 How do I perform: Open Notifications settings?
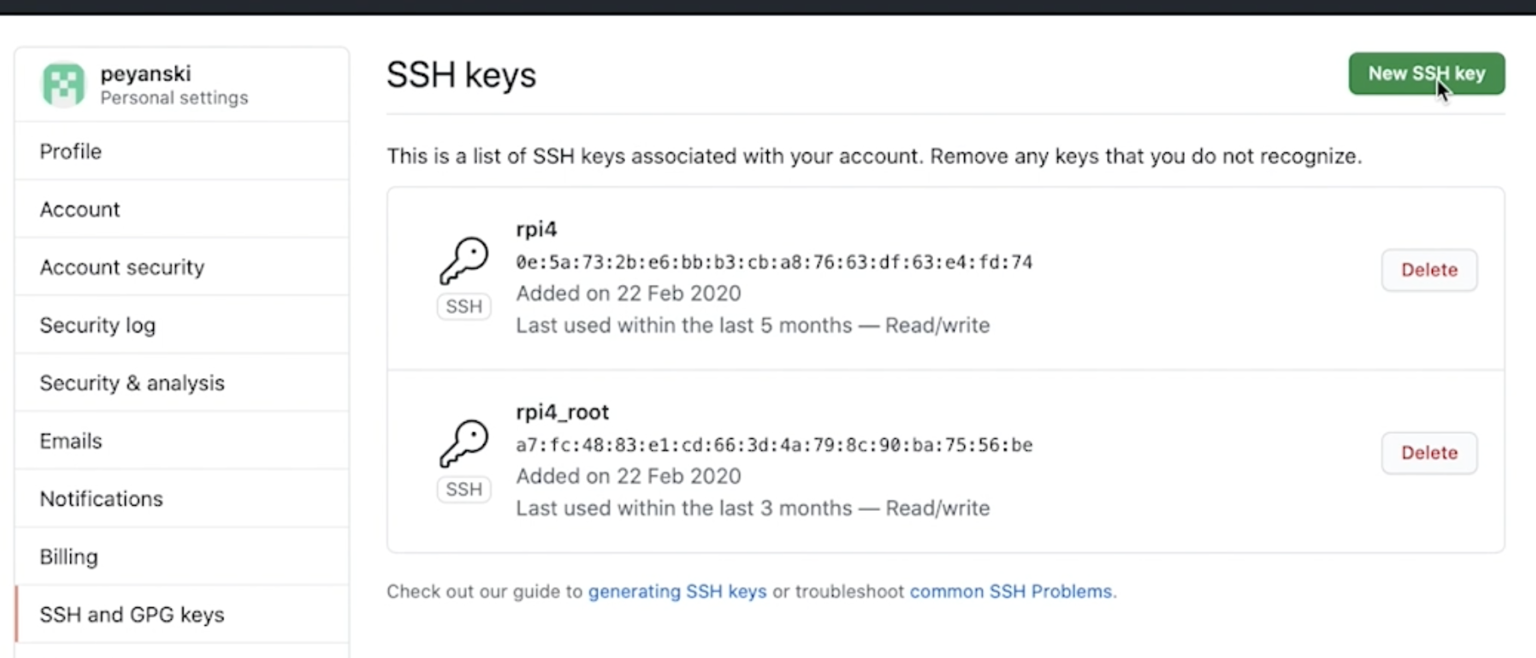point(101,498)
